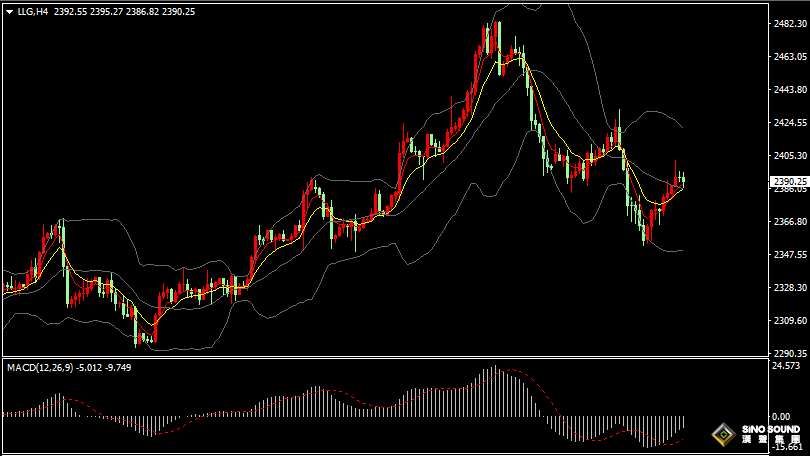Image resolution: width=810 pixels, height=456 pixels.
Task: Click the LLG,H4 symbol label
Action: point(31,12)
